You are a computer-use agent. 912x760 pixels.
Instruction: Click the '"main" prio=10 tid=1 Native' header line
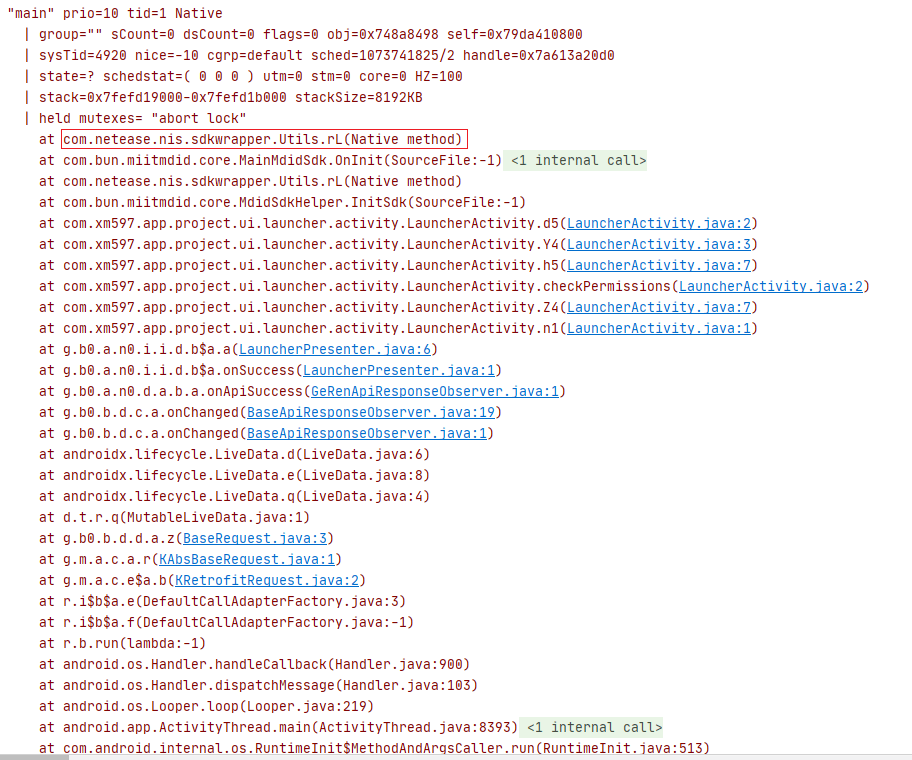(115, 13)
